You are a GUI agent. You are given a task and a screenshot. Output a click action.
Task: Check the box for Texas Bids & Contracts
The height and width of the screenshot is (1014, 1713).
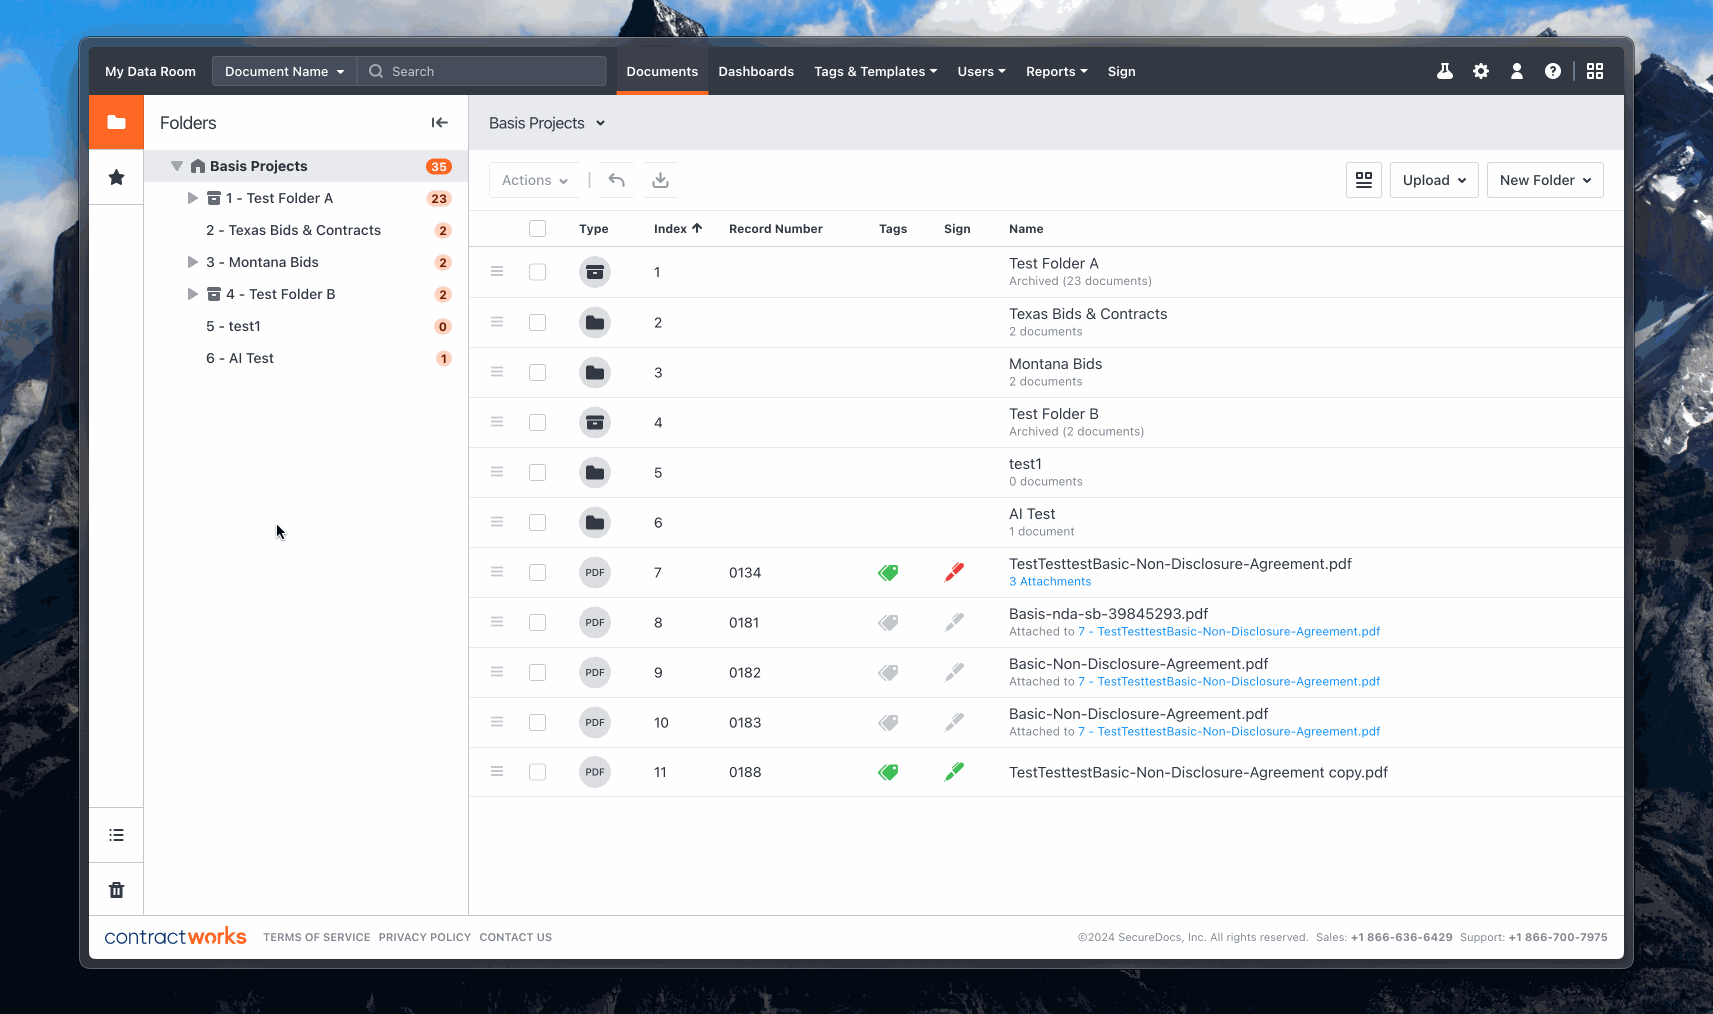(537, 322)
